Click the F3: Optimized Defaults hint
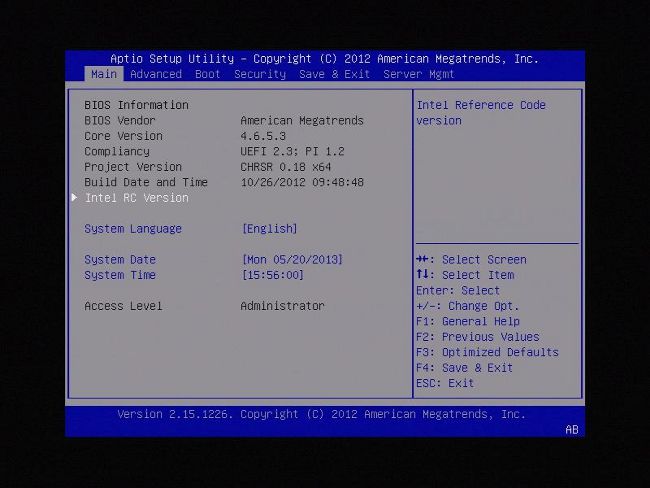 [488, 352]
